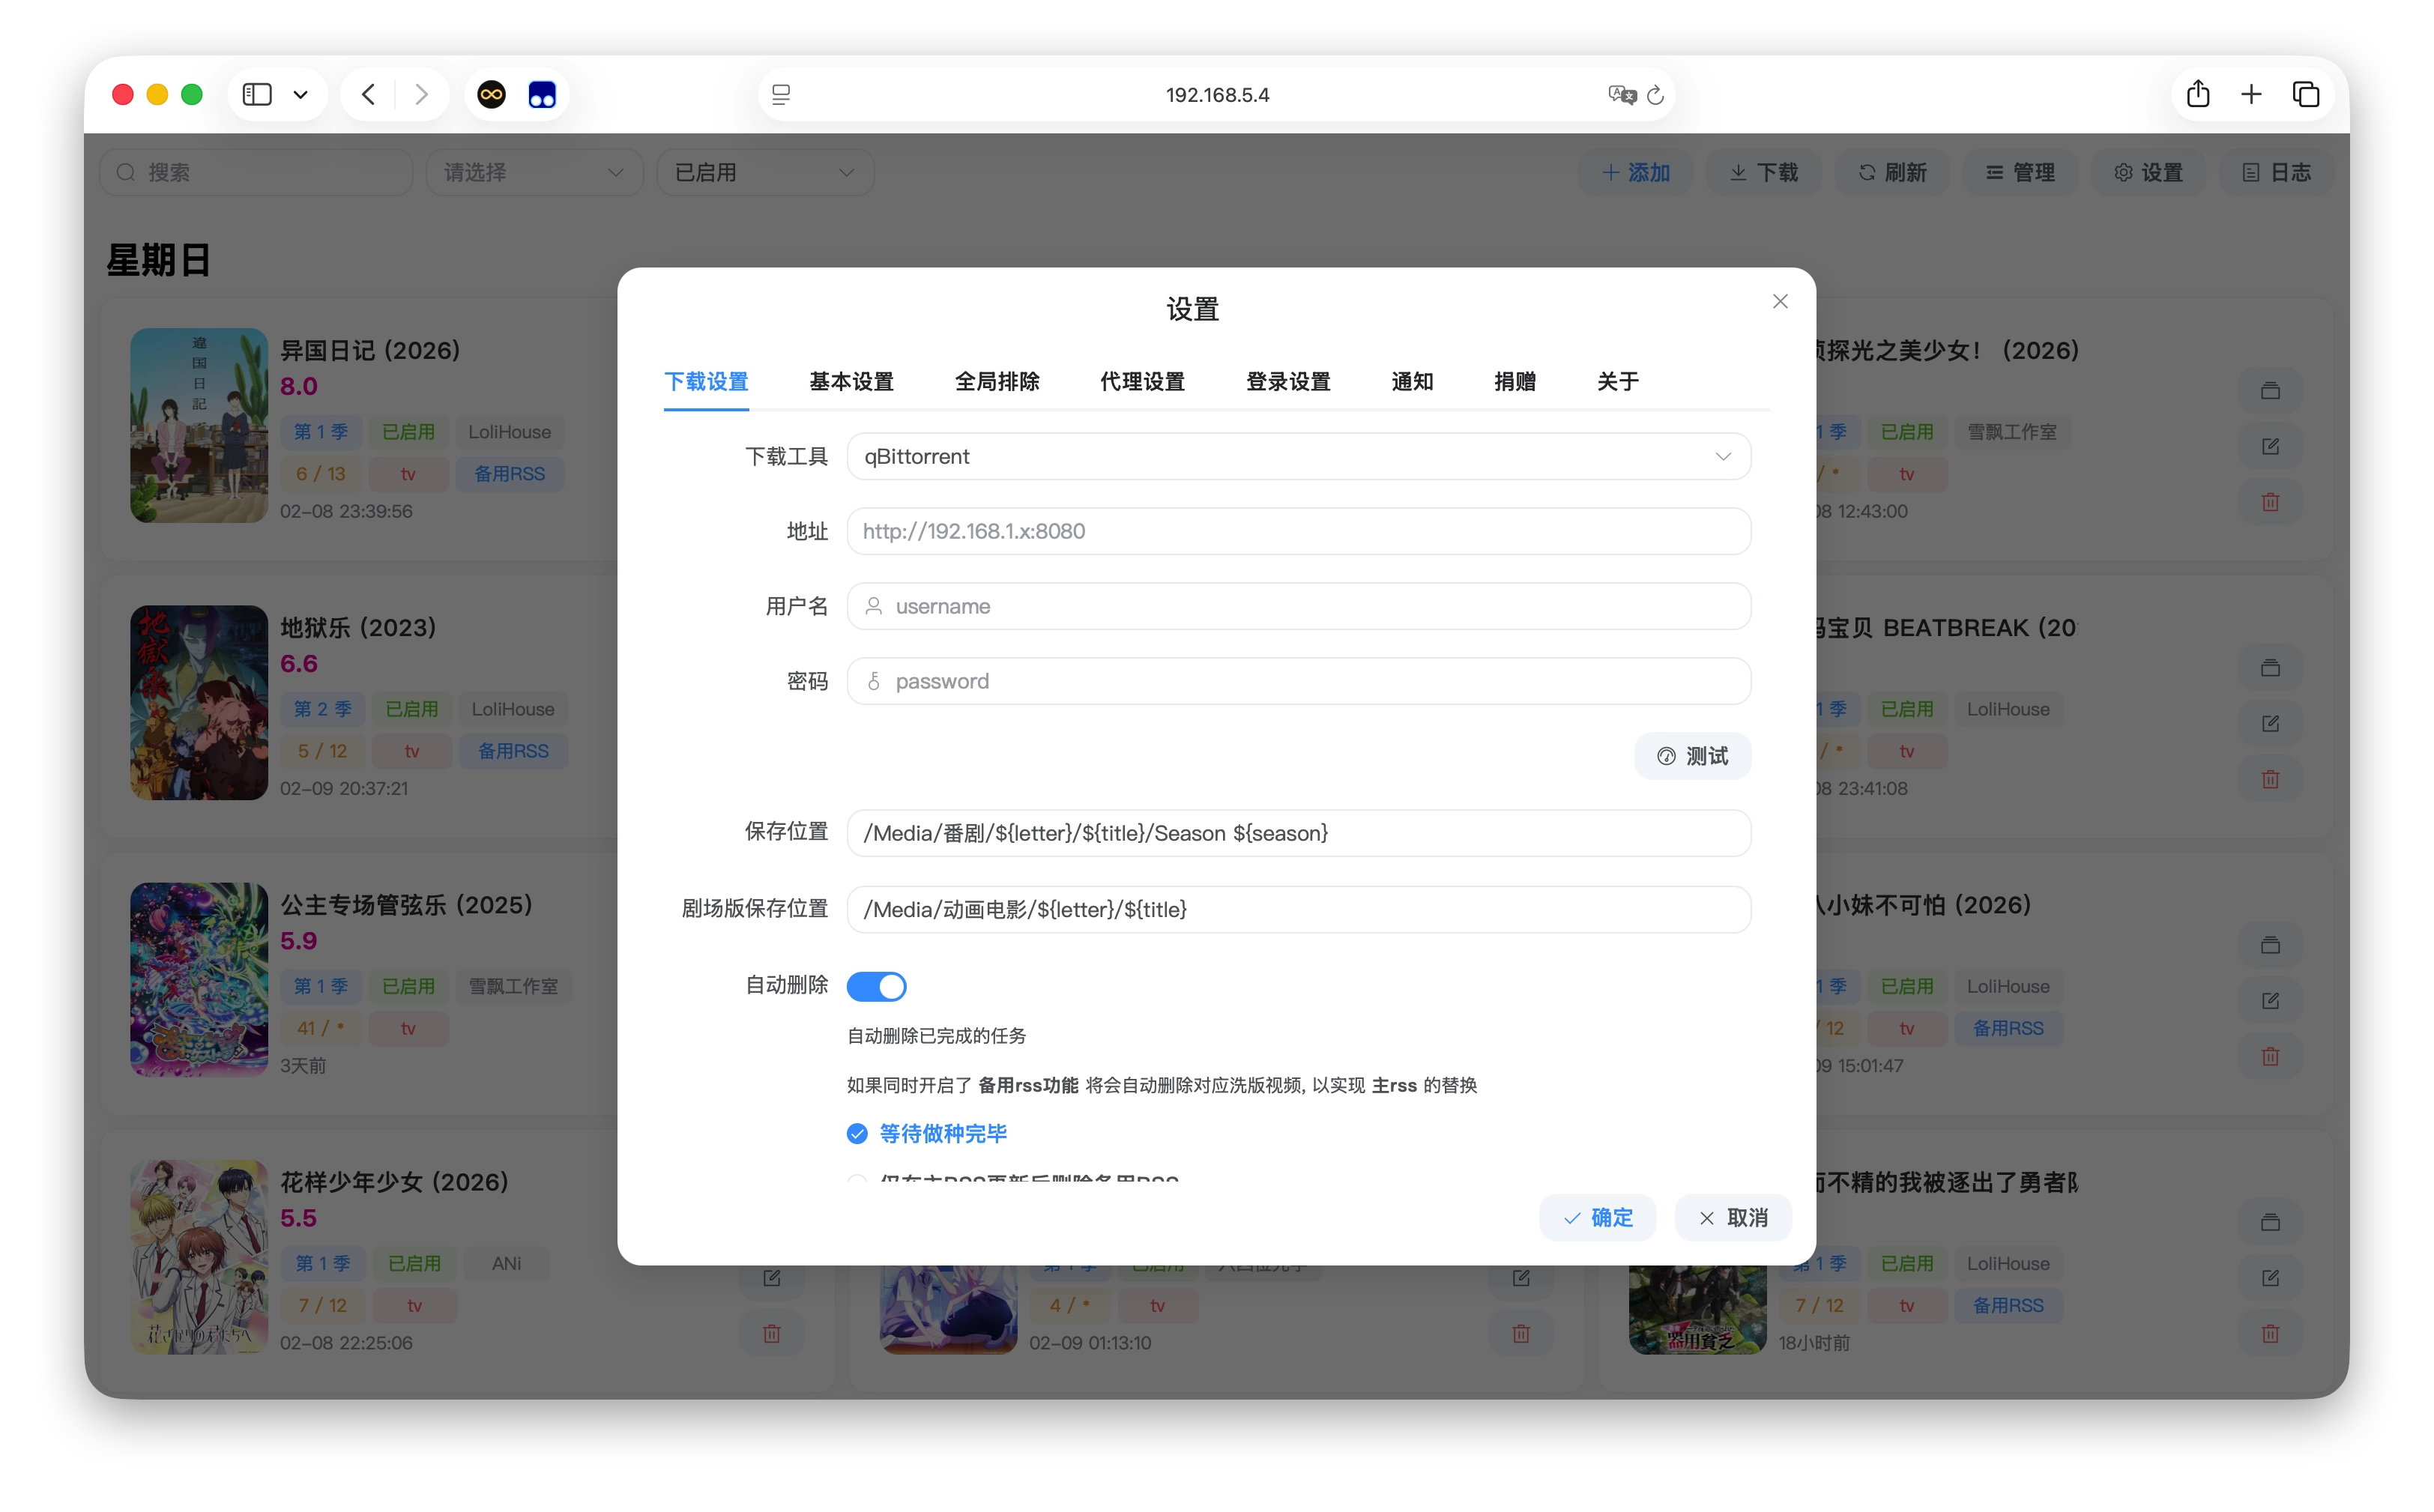2434x1512 pixels.
Task: Open the 管理 management panel
Action: point(2020,172)
